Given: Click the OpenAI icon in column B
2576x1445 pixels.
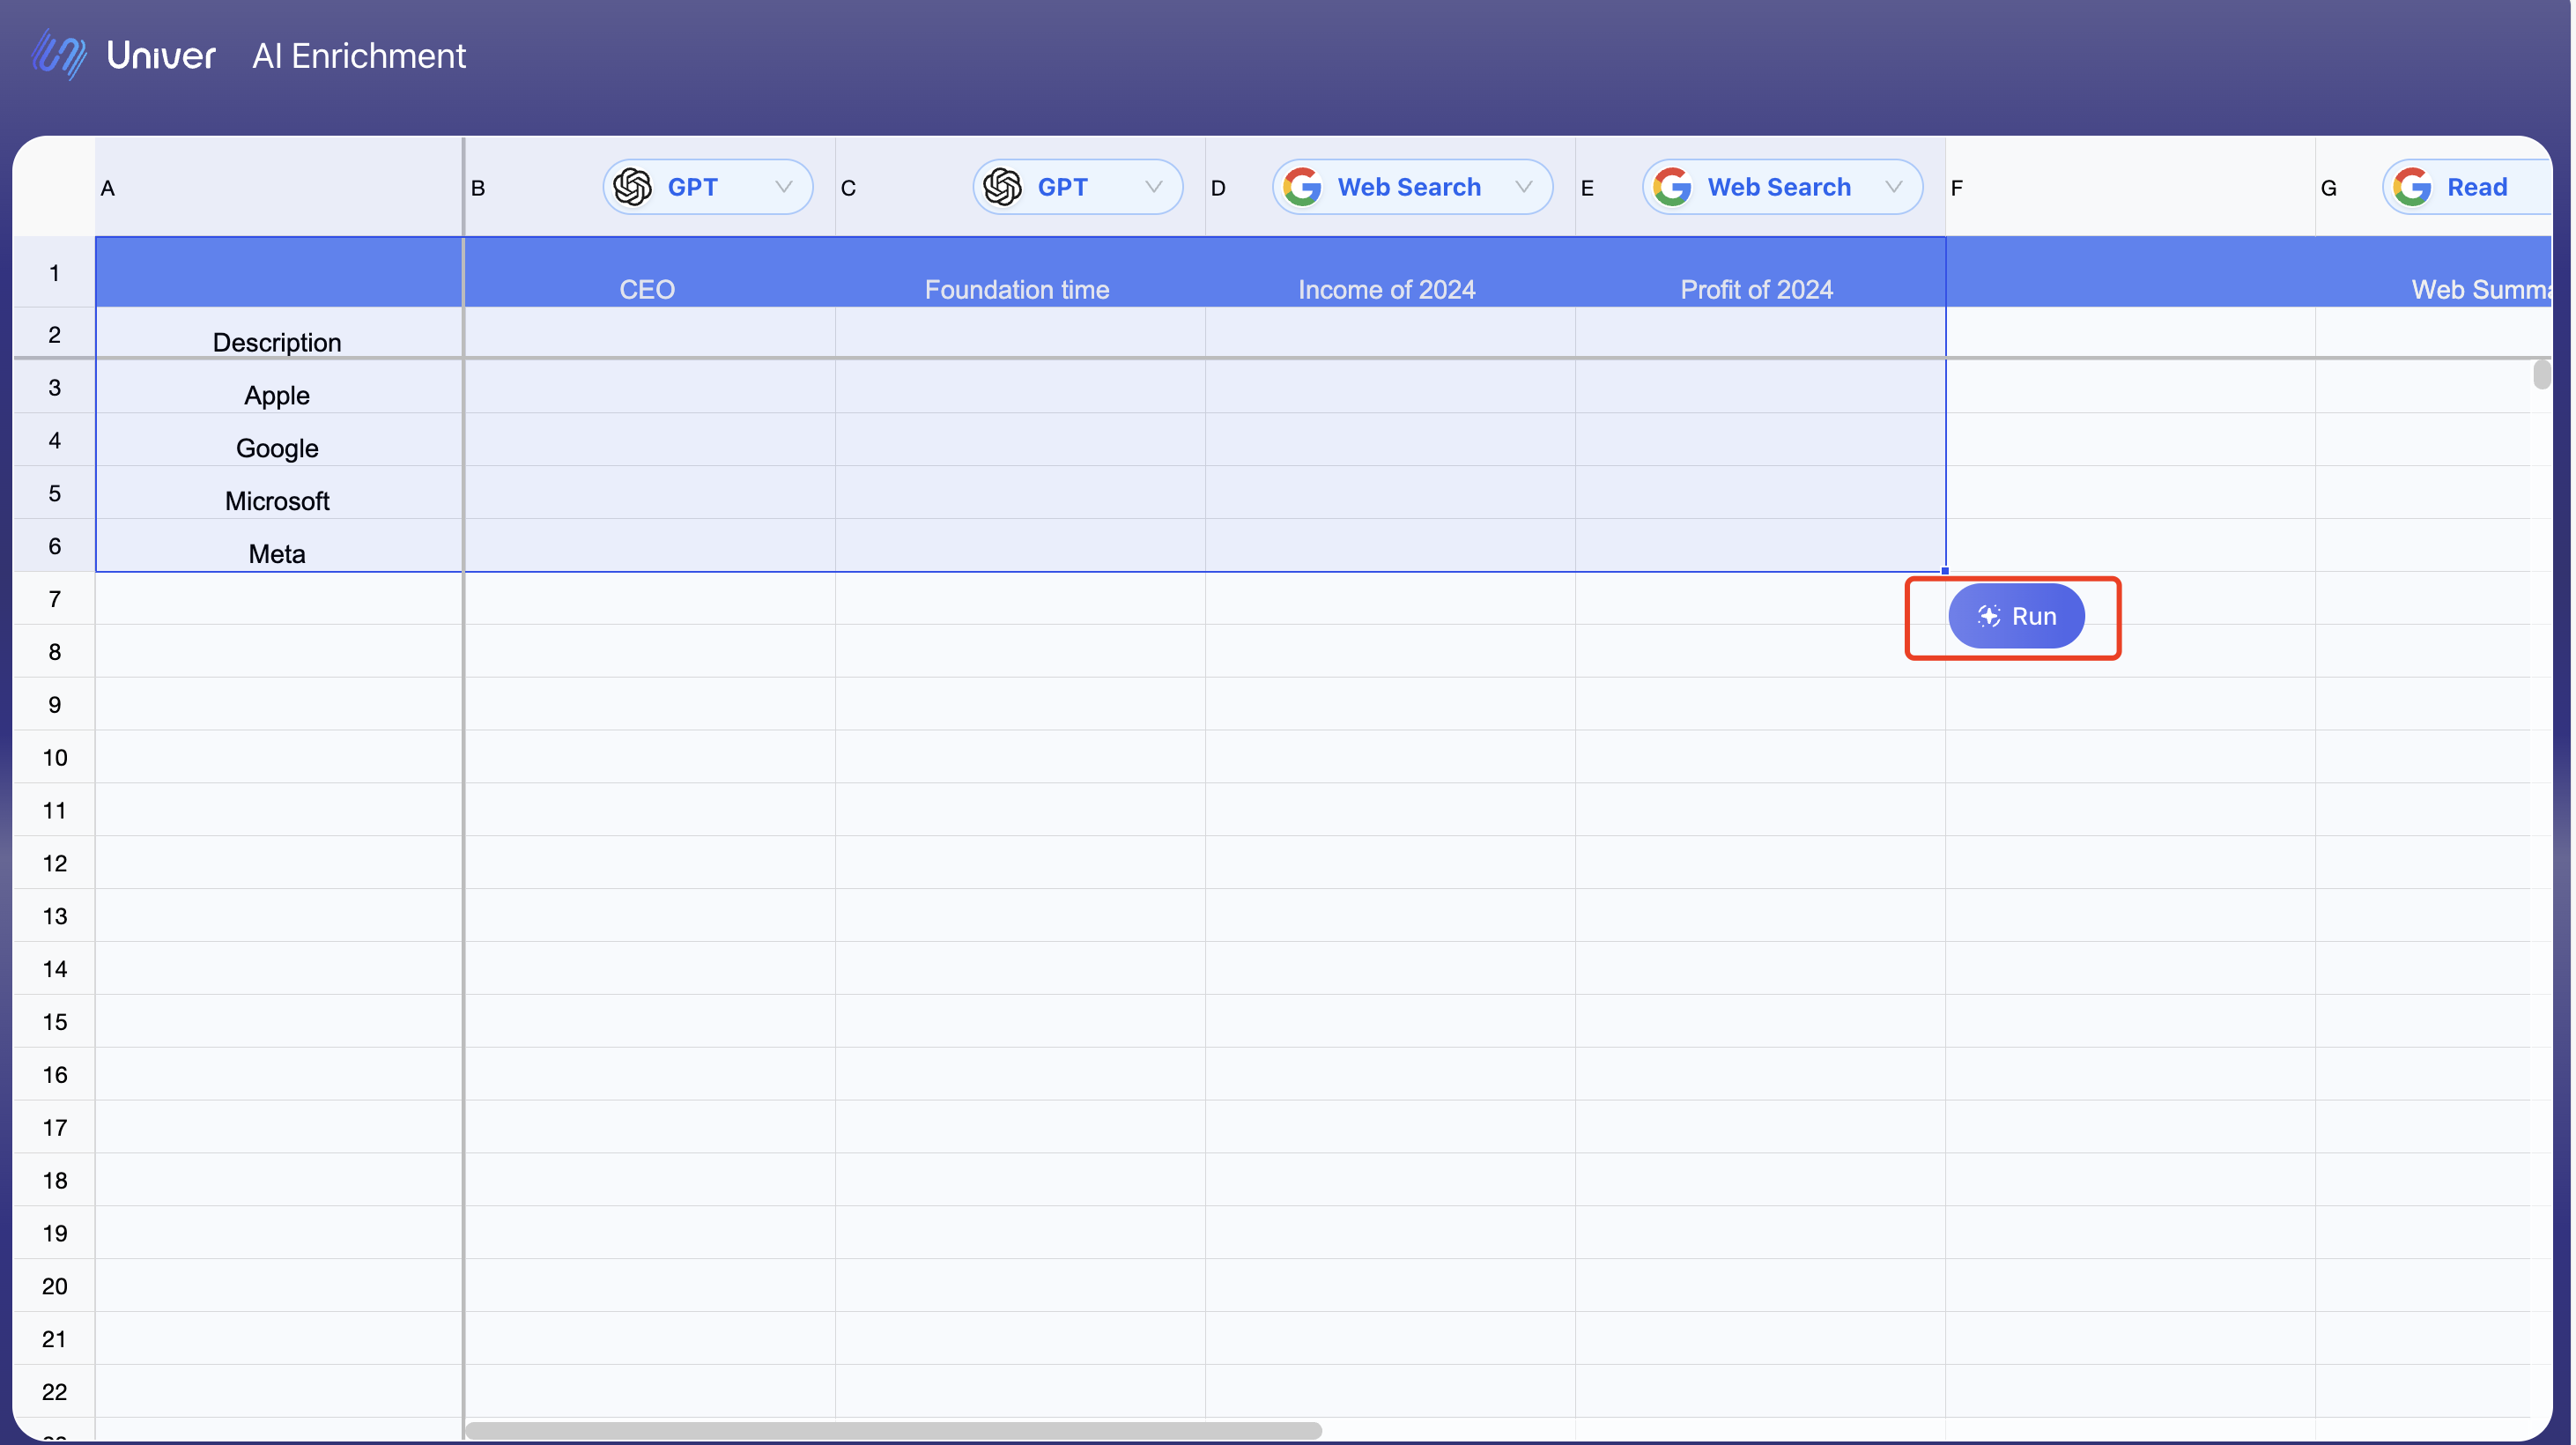Looking at the screenshot, I should (x=633, y=187).
